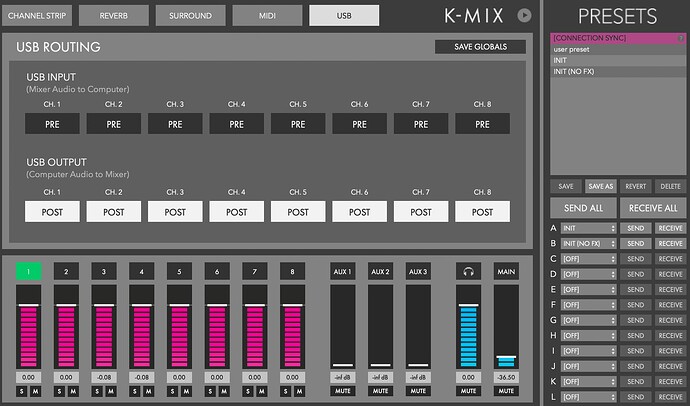This screenshot has height=406, width=690.
Task: Toggle USB Input CH. 8 PRE button
Action: tap(482, 124)
